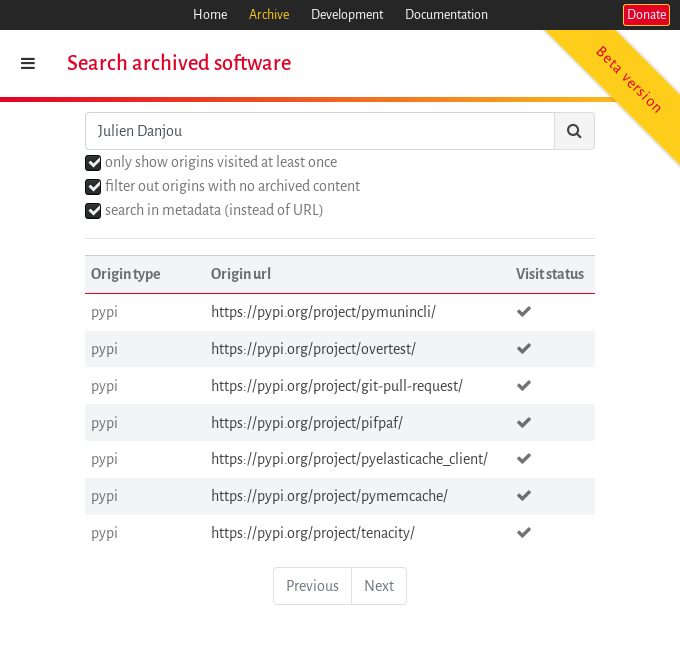Click visit status checkmark for overtest
Image resolution: width=680 pixels, height=660 pixels.
point(523,349)
